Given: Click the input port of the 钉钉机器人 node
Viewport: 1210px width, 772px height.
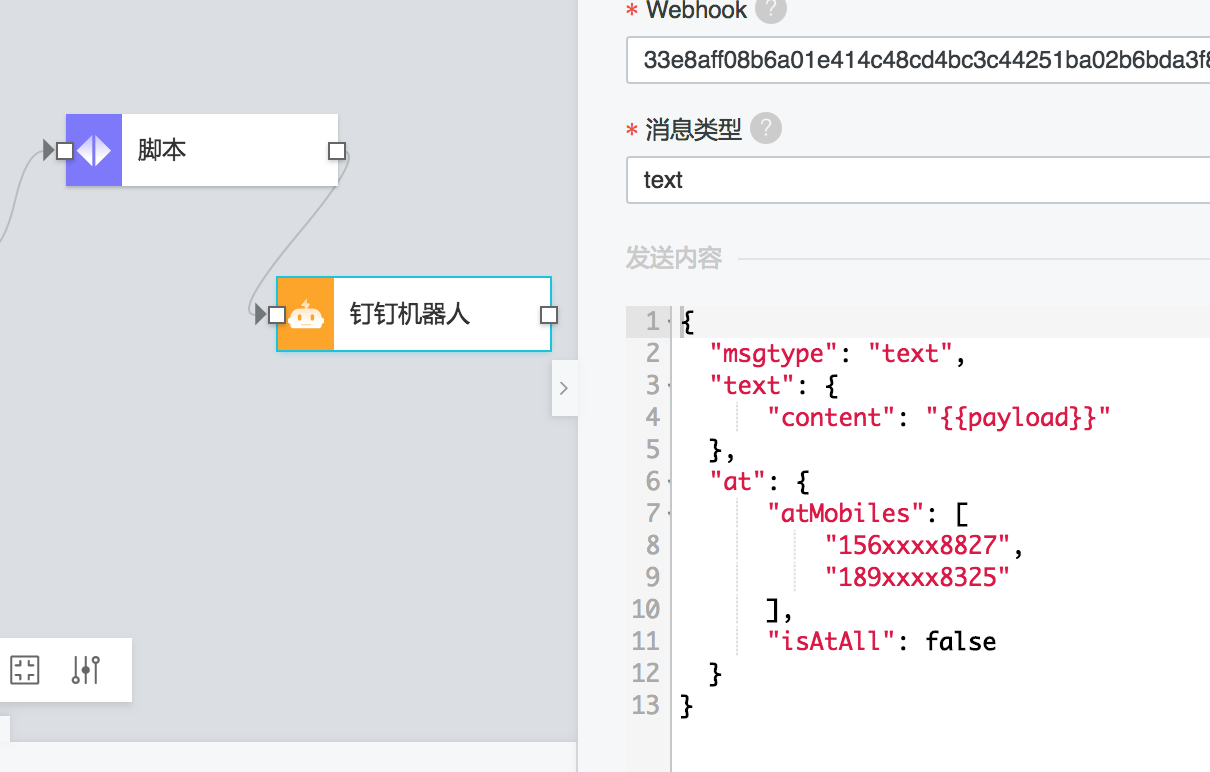Looking at the screenshot, I should coord(276,315).
